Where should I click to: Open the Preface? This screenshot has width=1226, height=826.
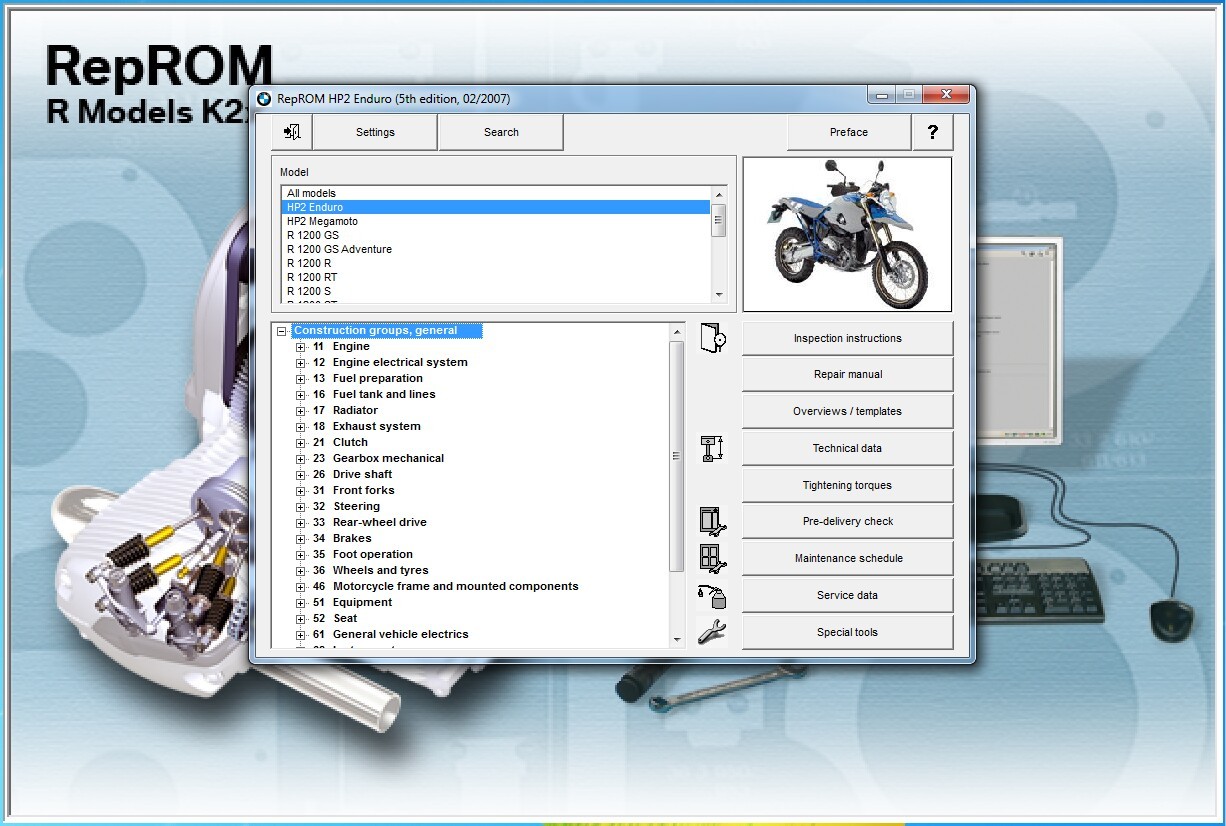tap(849, 132)
